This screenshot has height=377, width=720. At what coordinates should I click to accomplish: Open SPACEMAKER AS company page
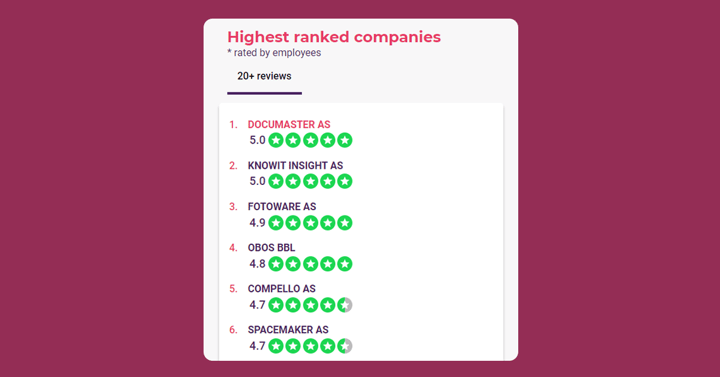tap(288, 330)
